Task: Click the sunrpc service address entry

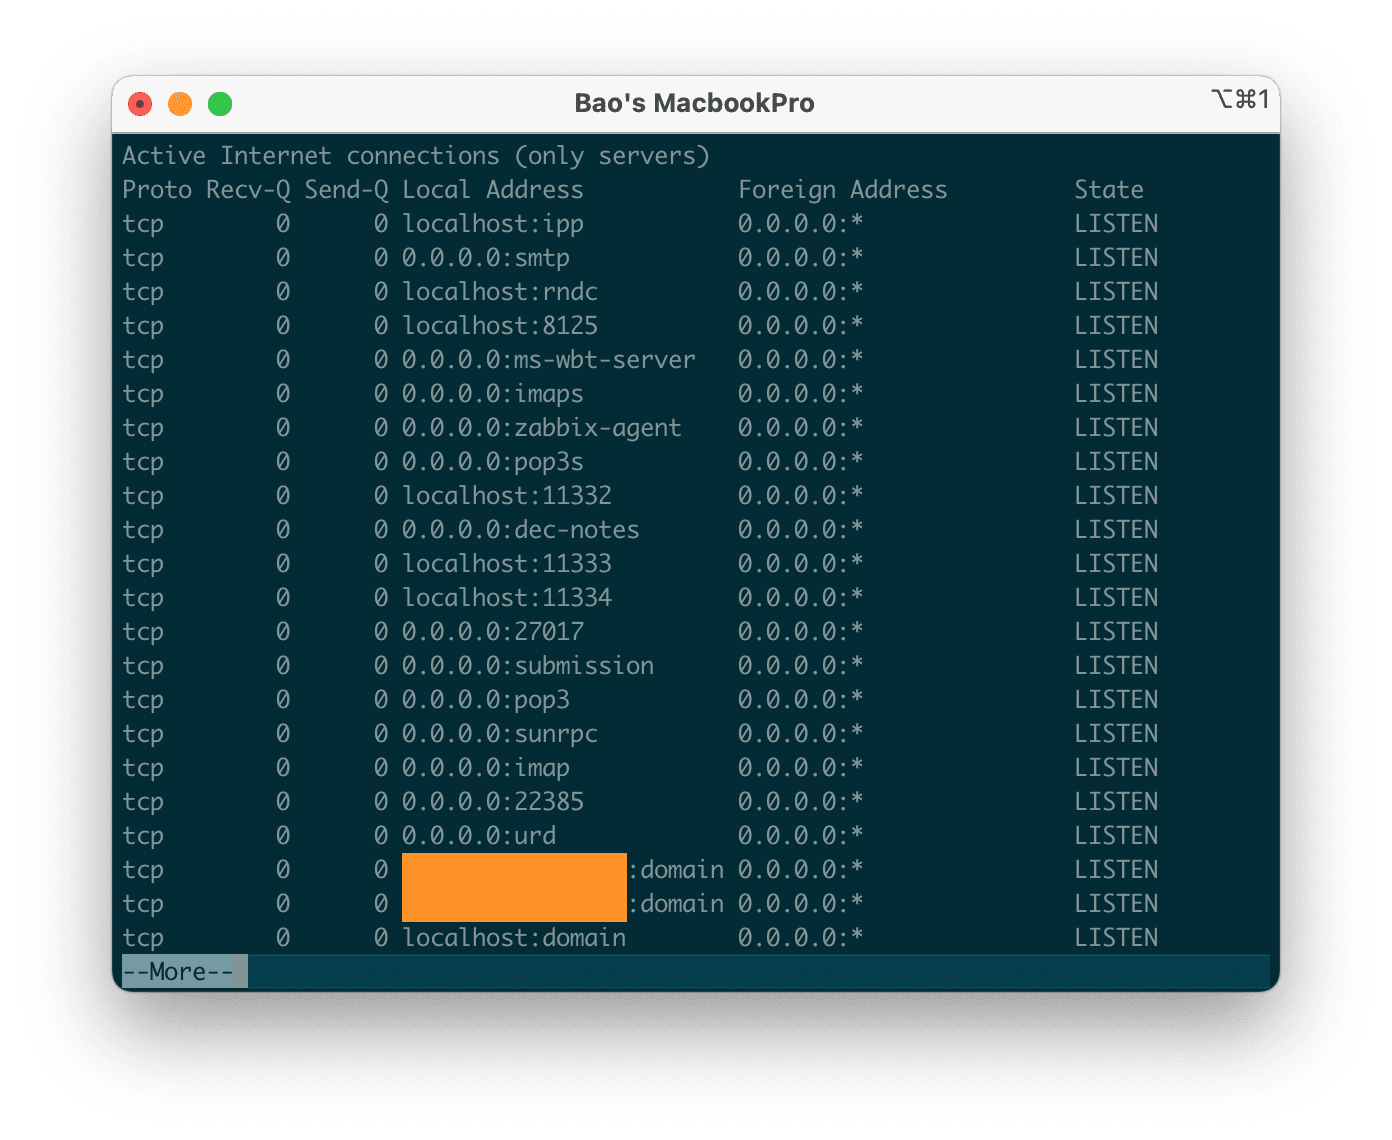Action: (x=500, y=733)
